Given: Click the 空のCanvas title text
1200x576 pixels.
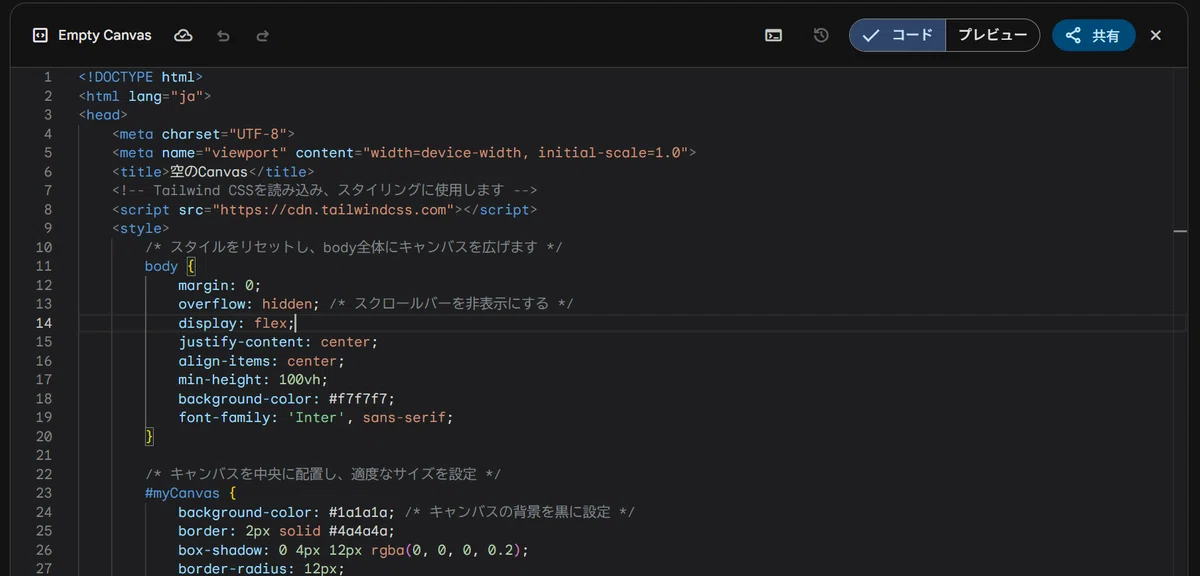Looking at the screenshot, I should pyautogui.click(x=209, y=172).
